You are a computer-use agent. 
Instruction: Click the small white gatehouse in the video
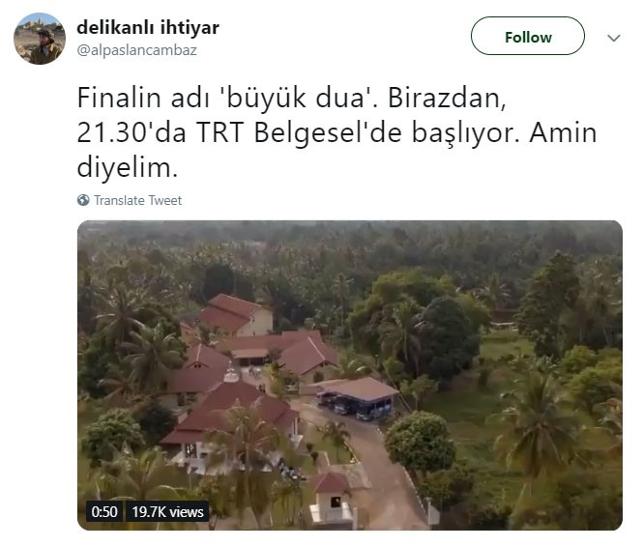click(x=333, y=498)
